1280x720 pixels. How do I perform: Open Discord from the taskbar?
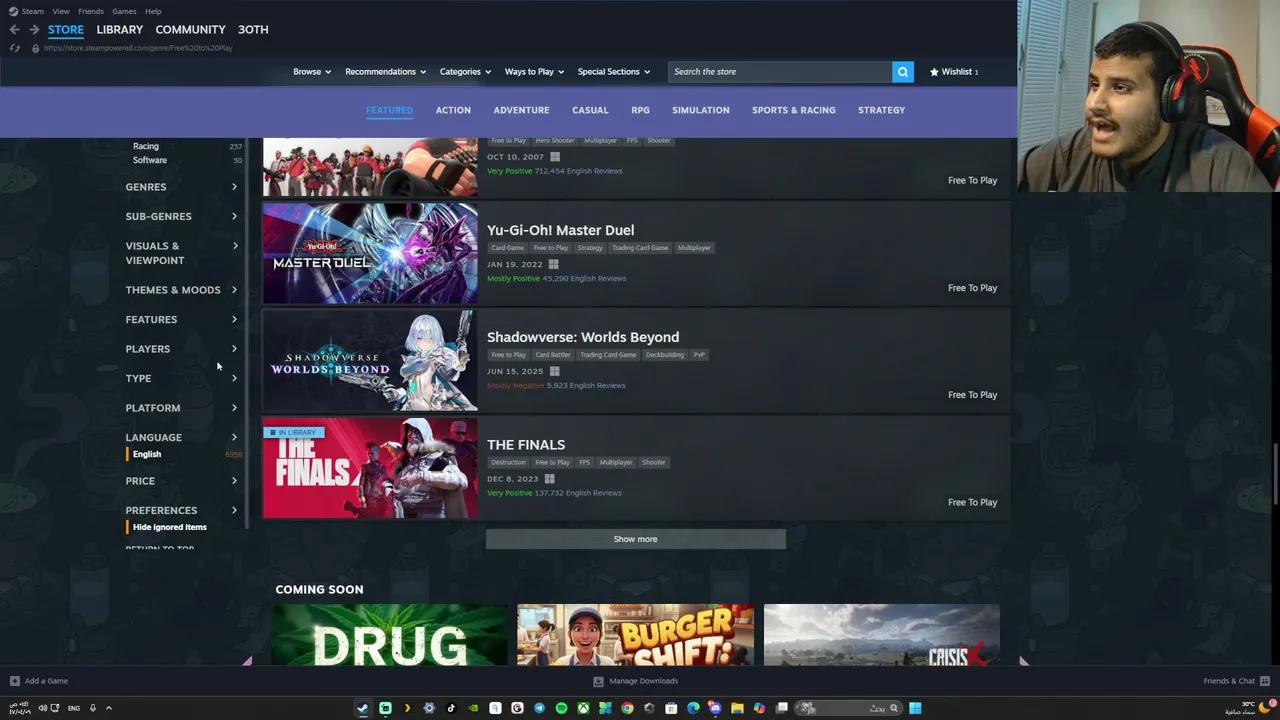coord(715,708)
